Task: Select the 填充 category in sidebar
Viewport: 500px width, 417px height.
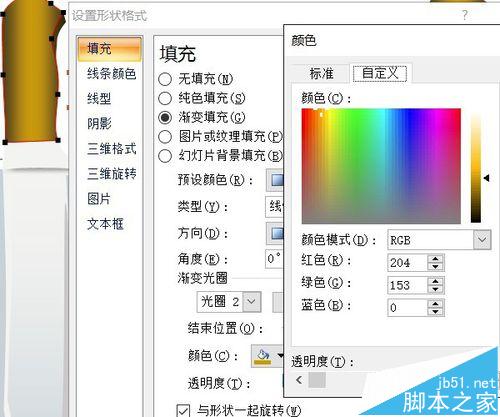Action: point(110,49)
